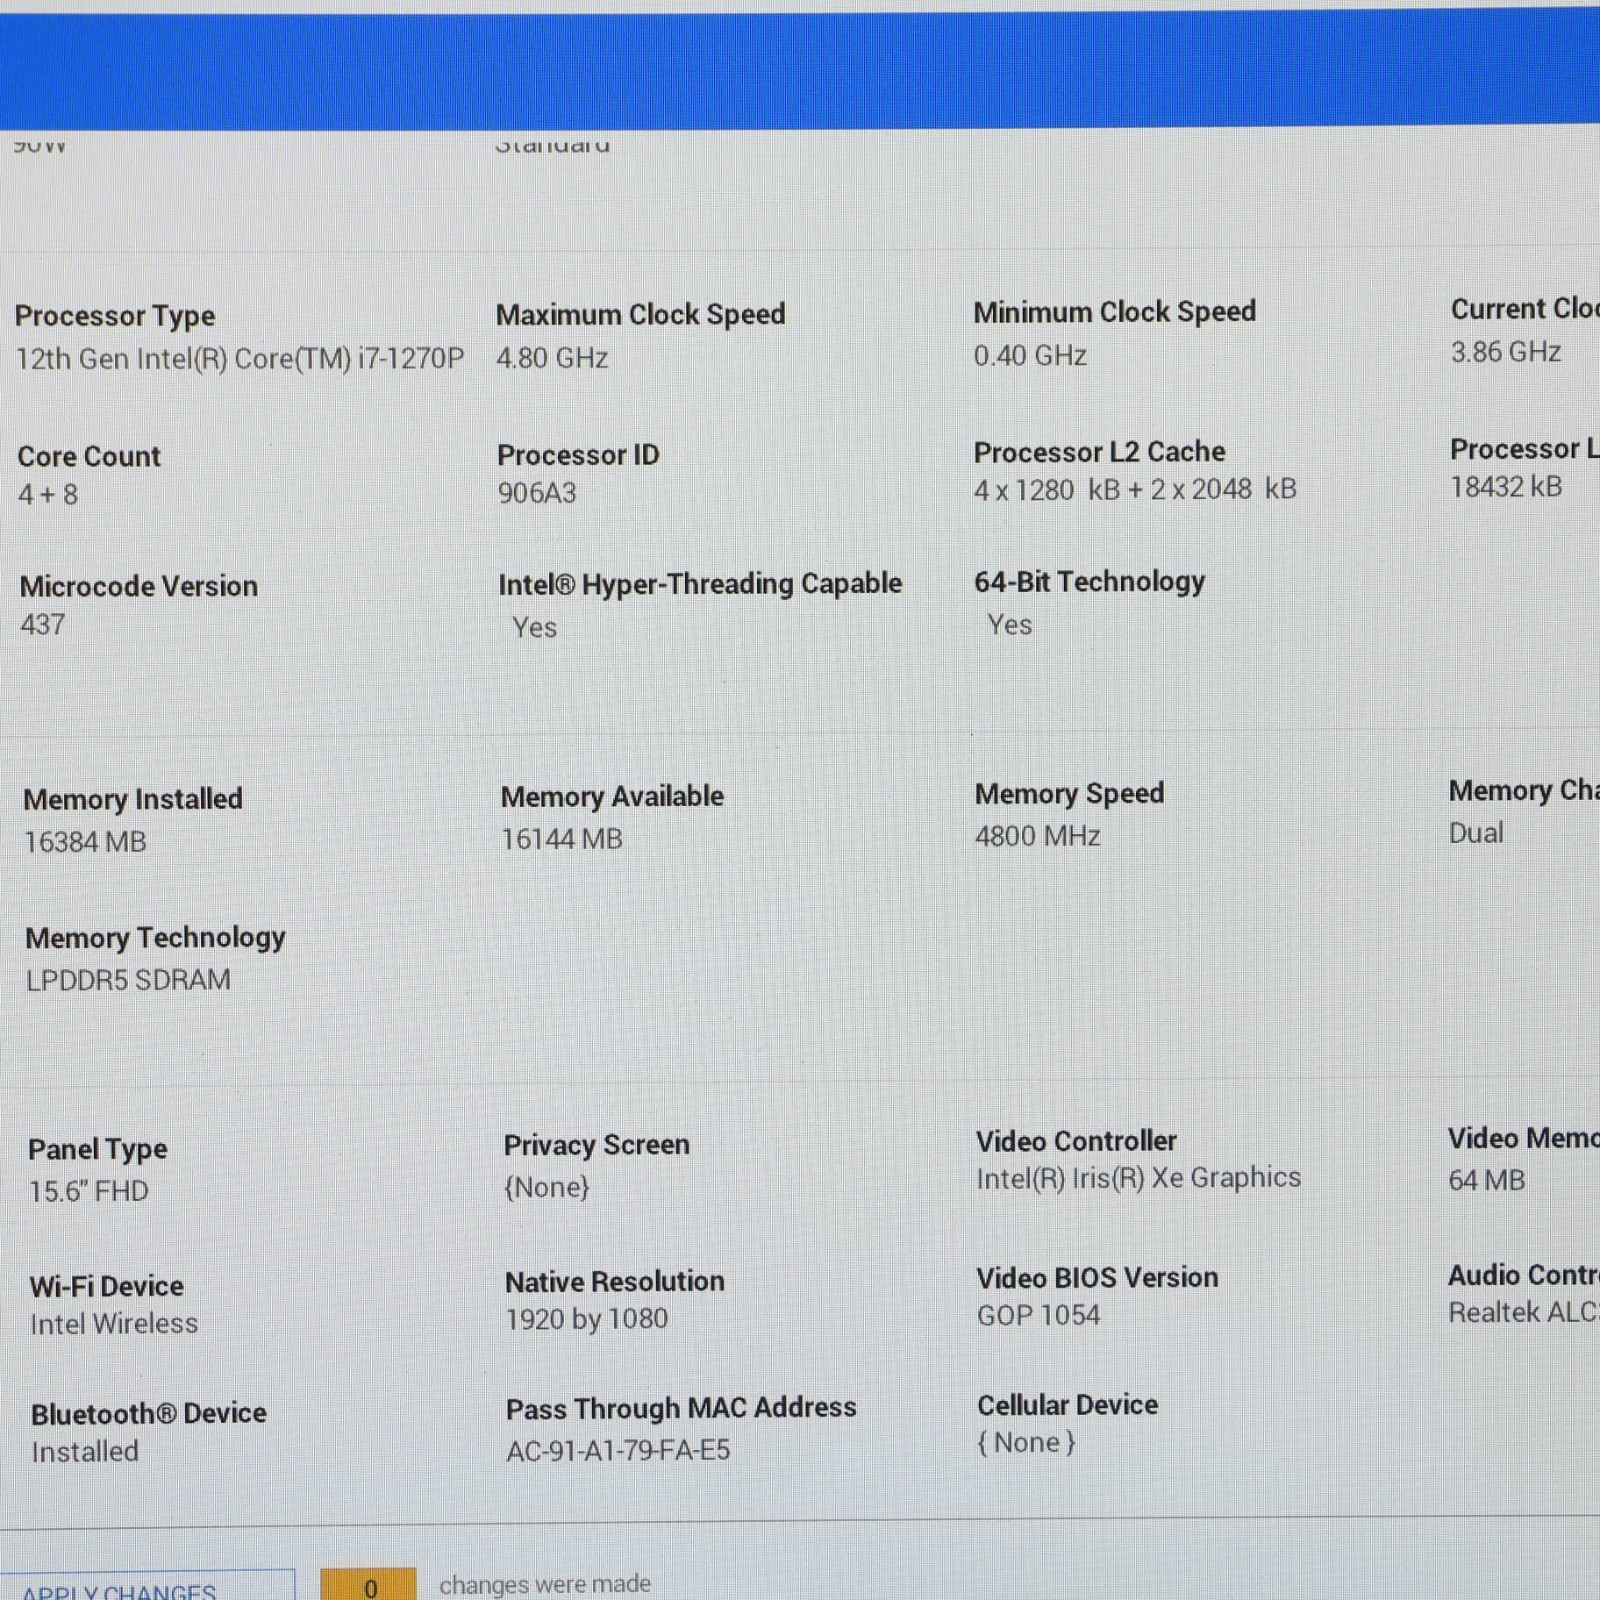Image resolution: width=1600 pixels, height=1600 pixels.
Task: Select 'Yes' under 64-Bit Technology
Action: coord(1010,625)
